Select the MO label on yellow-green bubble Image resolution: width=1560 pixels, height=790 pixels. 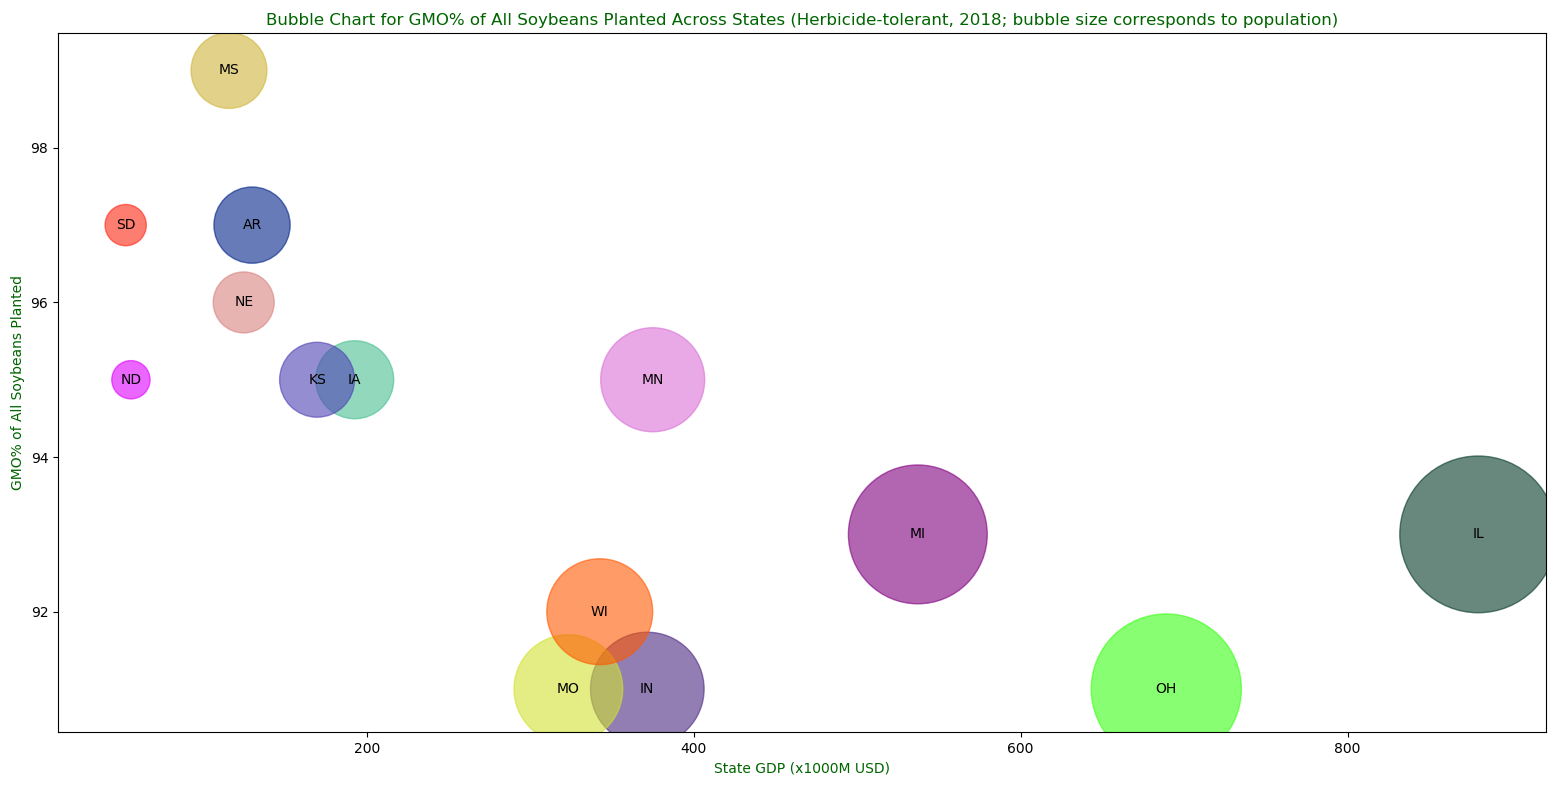568,689
